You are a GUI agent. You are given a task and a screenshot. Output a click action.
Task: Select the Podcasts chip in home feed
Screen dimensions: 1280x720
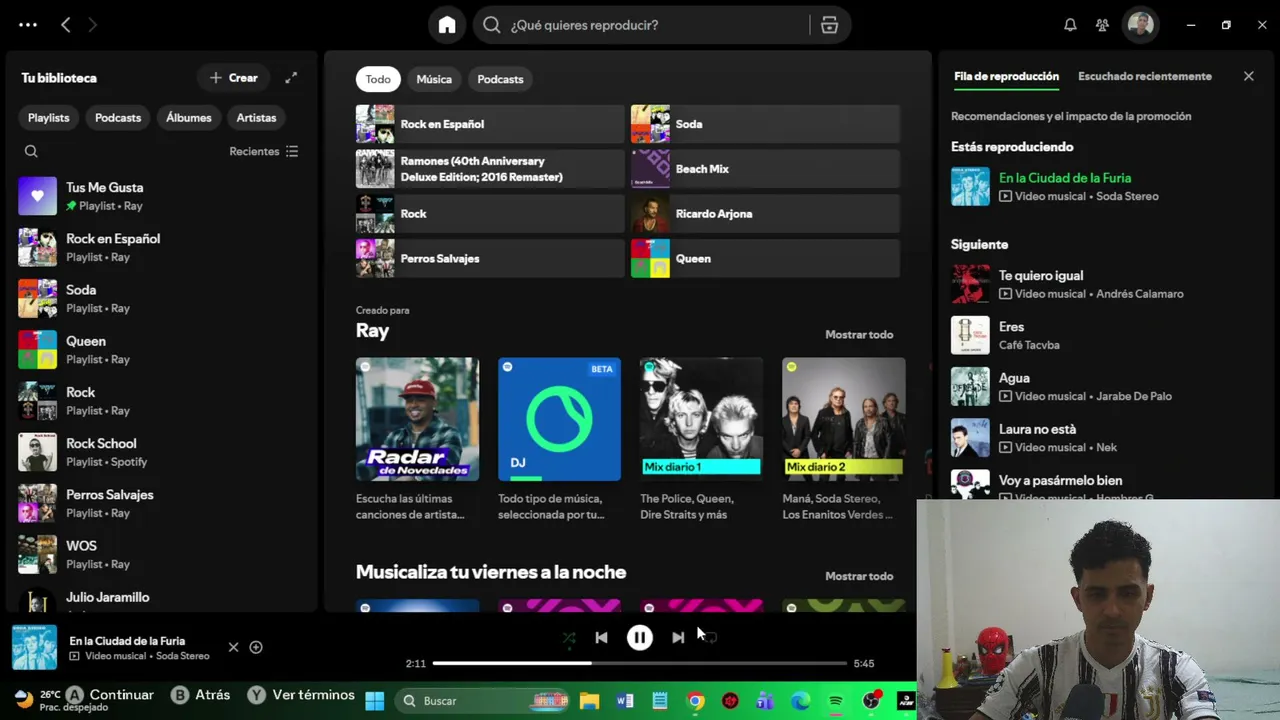[x=500, y=79]
